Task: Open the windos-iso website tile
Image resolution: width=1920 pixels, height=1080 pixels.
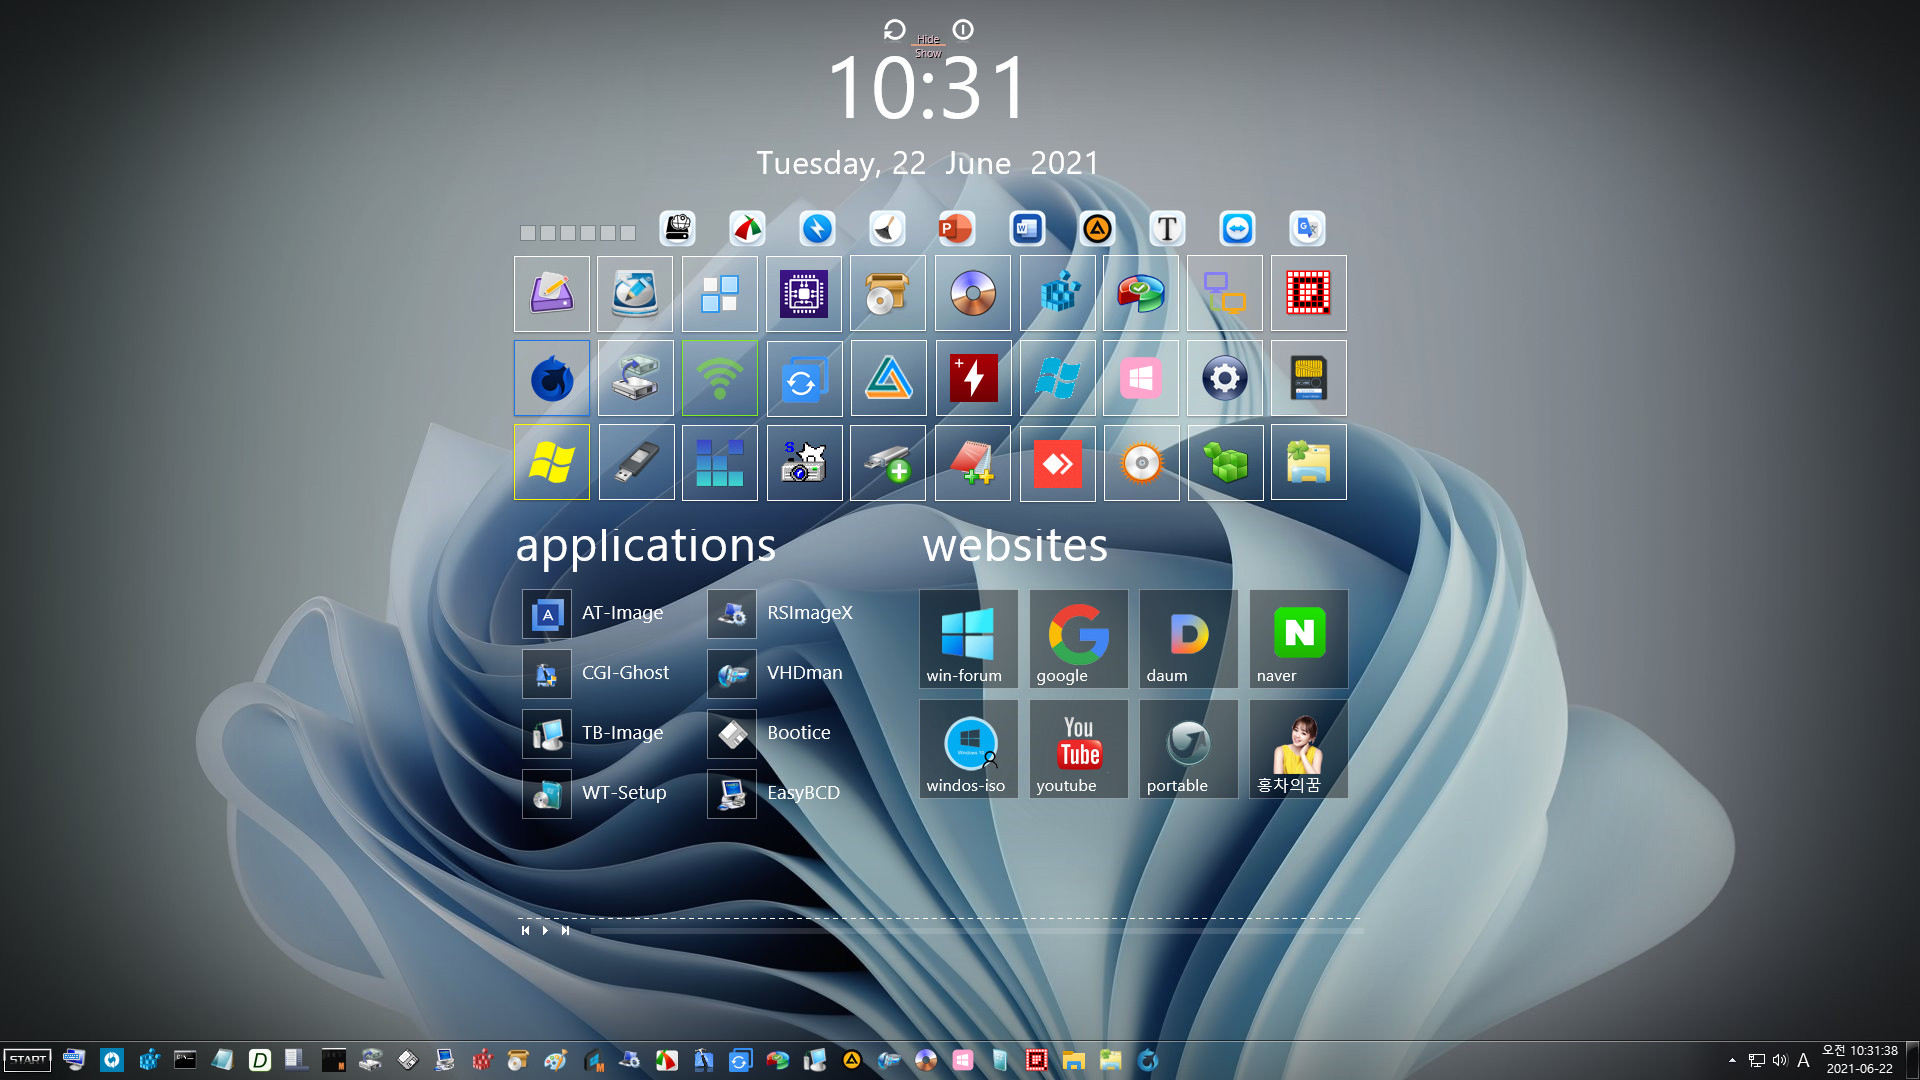Action: tap(968, 749)
